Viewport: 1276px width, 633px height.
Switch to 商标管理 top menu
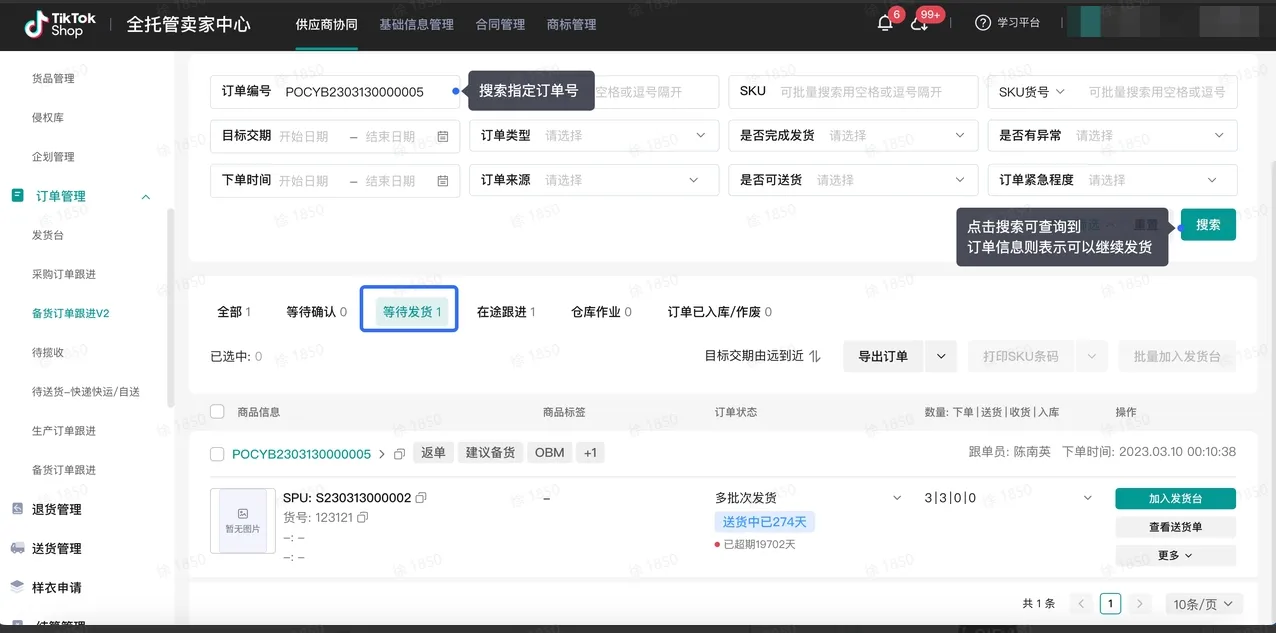[572, 24]
